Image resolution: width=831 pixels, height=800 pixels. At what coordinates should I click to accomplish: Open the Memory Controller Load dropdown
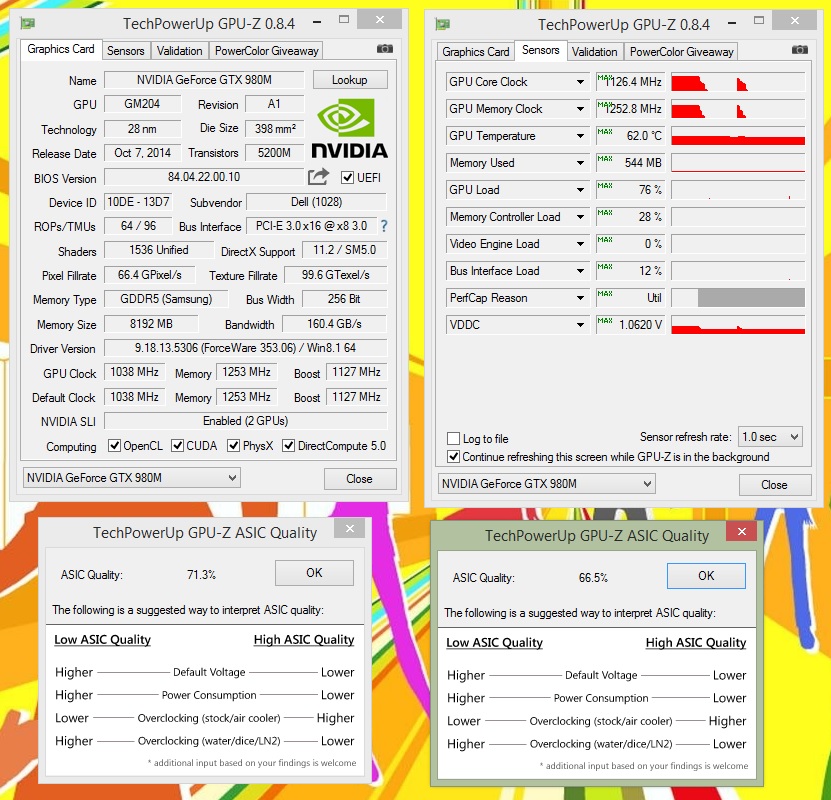(580, 217)
